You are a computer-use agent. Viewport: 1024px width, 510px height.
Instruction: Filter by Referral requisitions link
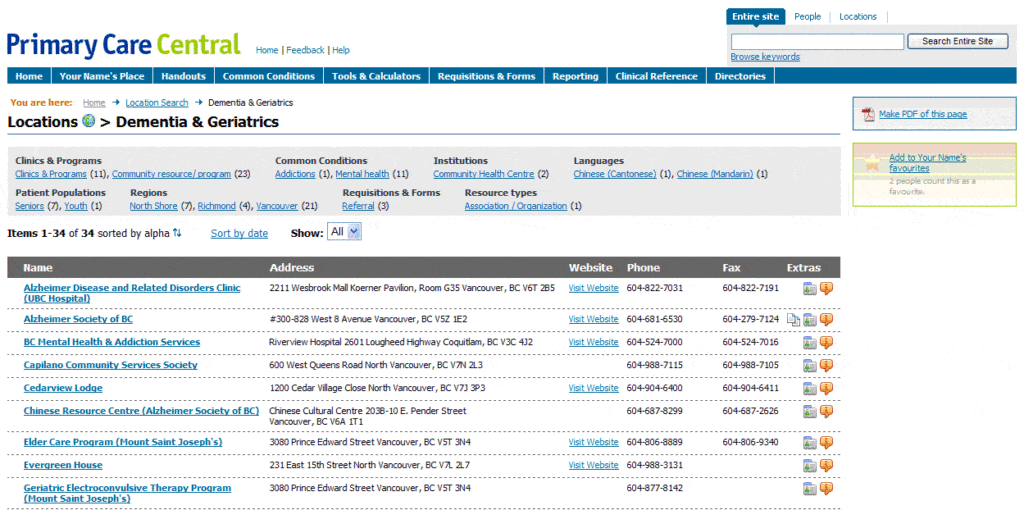pyautogui.click(x=358, y=206)
